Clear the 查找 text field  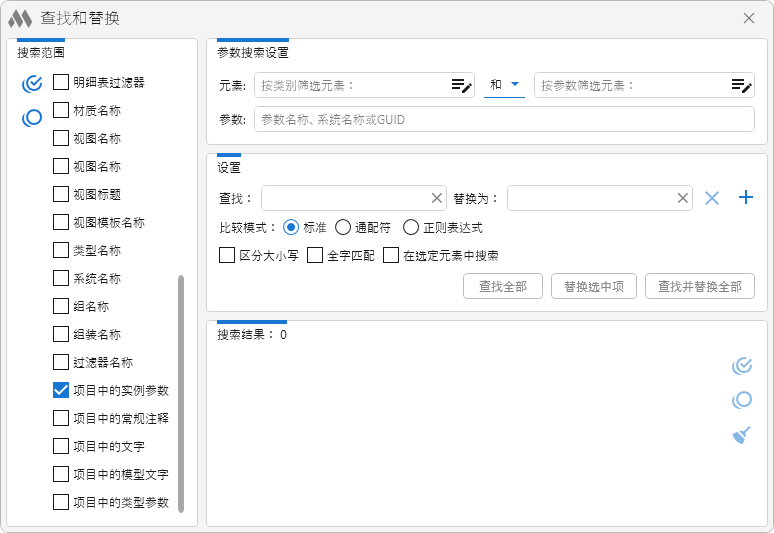point(436,198)
